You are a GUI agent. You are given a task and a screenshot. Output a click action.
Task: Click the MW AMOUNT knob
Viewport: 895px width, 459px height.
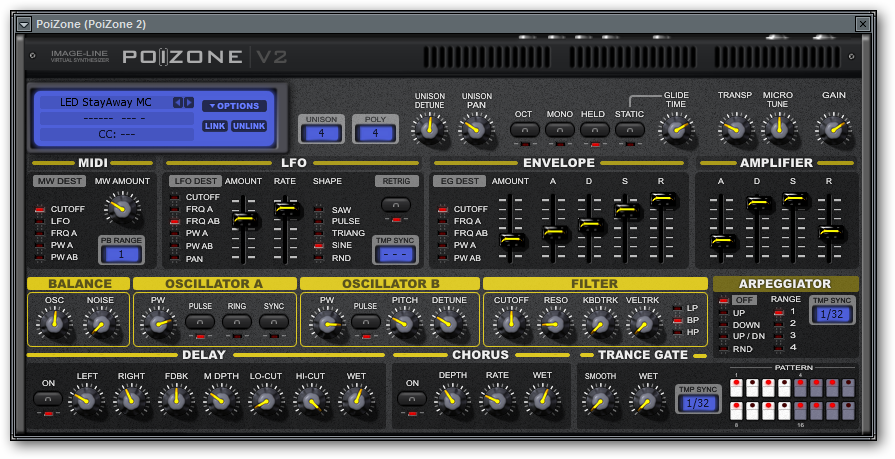point(122,208)
